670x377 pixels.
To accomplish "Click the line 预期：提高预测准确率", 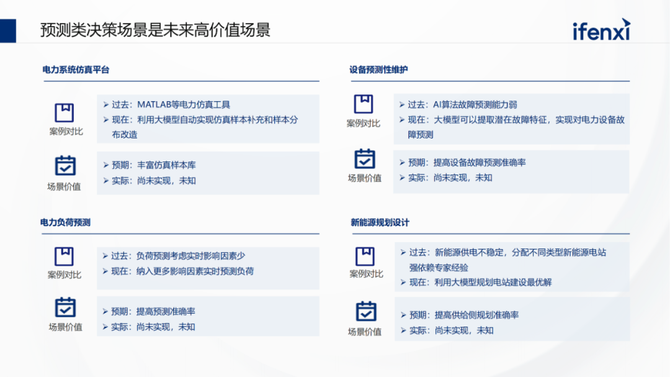I will point(153,312).
